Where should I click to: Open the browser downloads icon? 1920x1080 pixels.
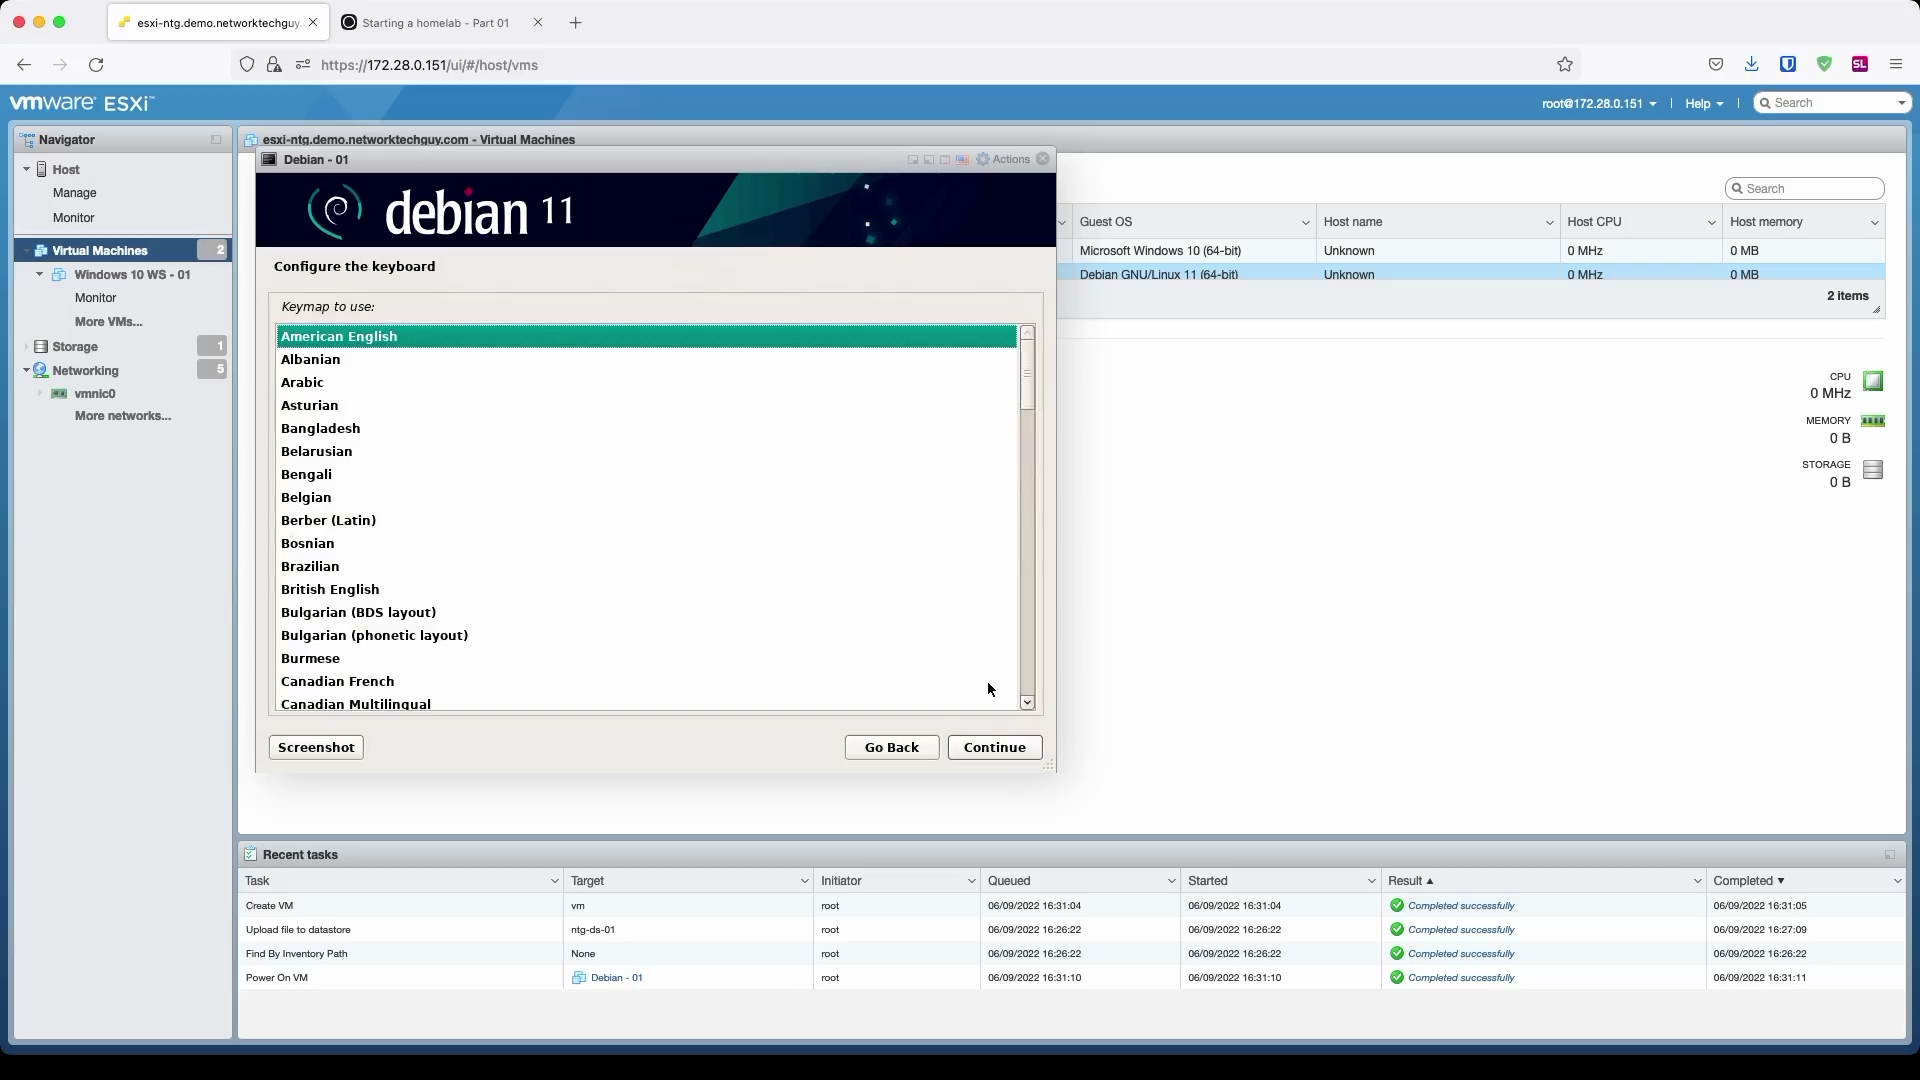tap(1751, 65)
